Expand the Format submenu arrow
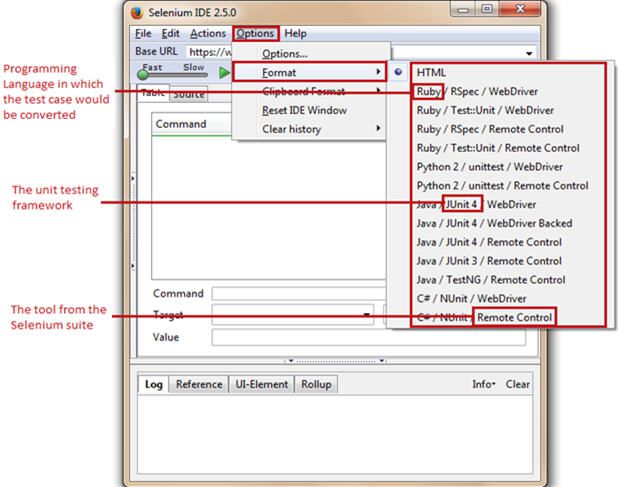Screen dimensions: 618x487 378,71
